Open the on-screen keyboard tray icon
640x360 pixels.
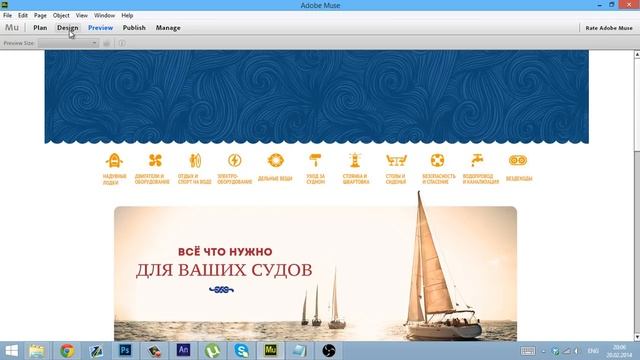click(x=528, y=351)
